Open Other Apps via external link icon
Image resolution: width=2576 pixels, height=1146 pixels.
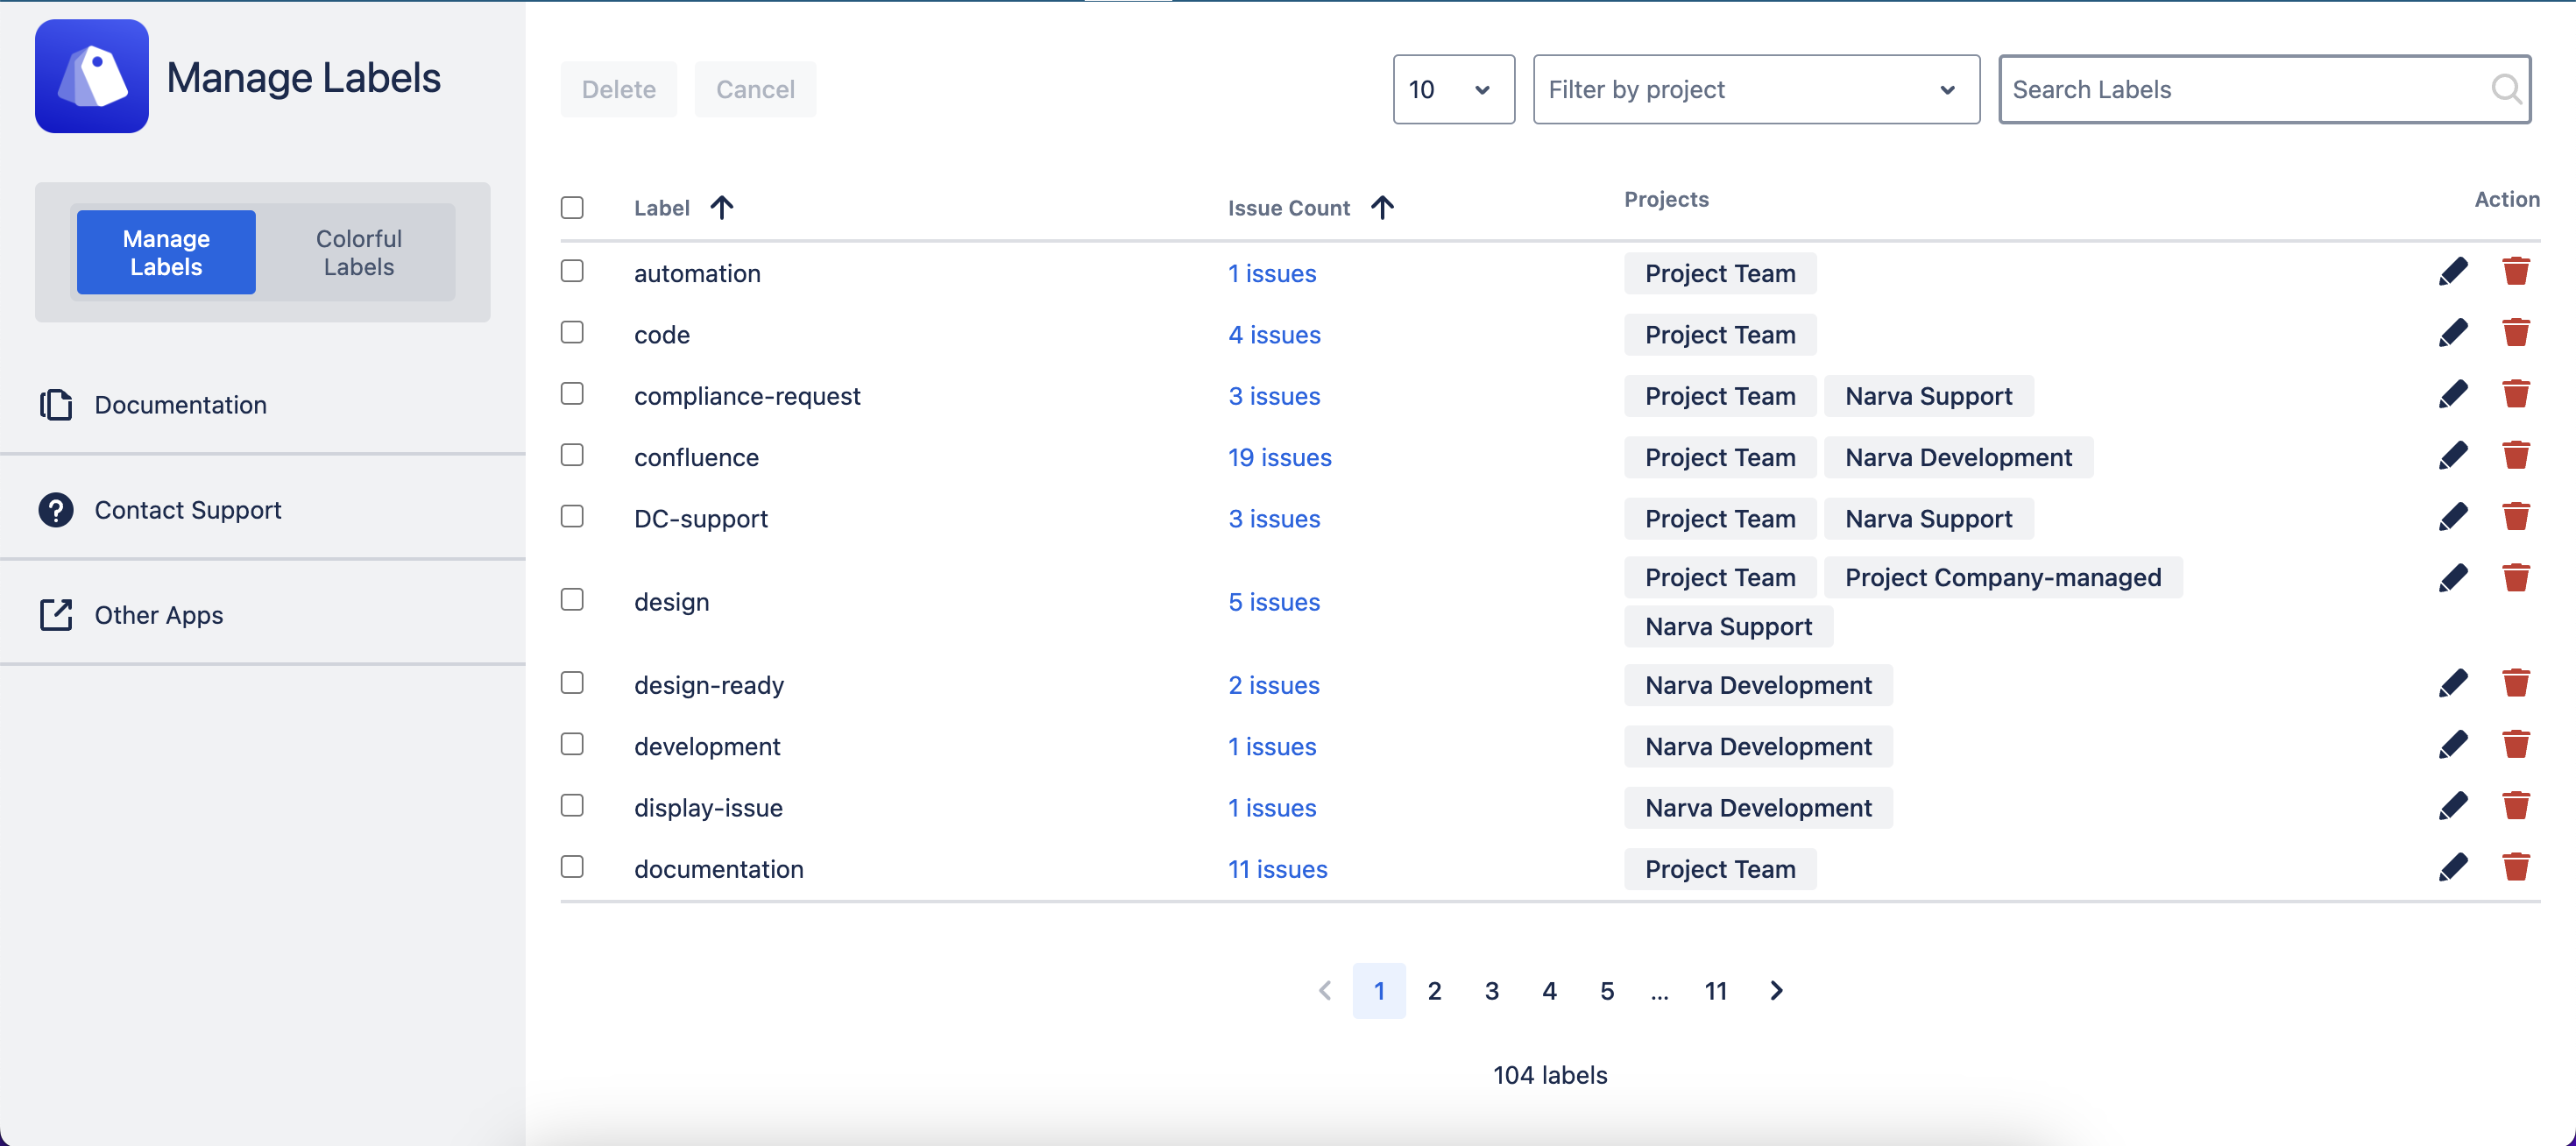(x=56, y=615)
